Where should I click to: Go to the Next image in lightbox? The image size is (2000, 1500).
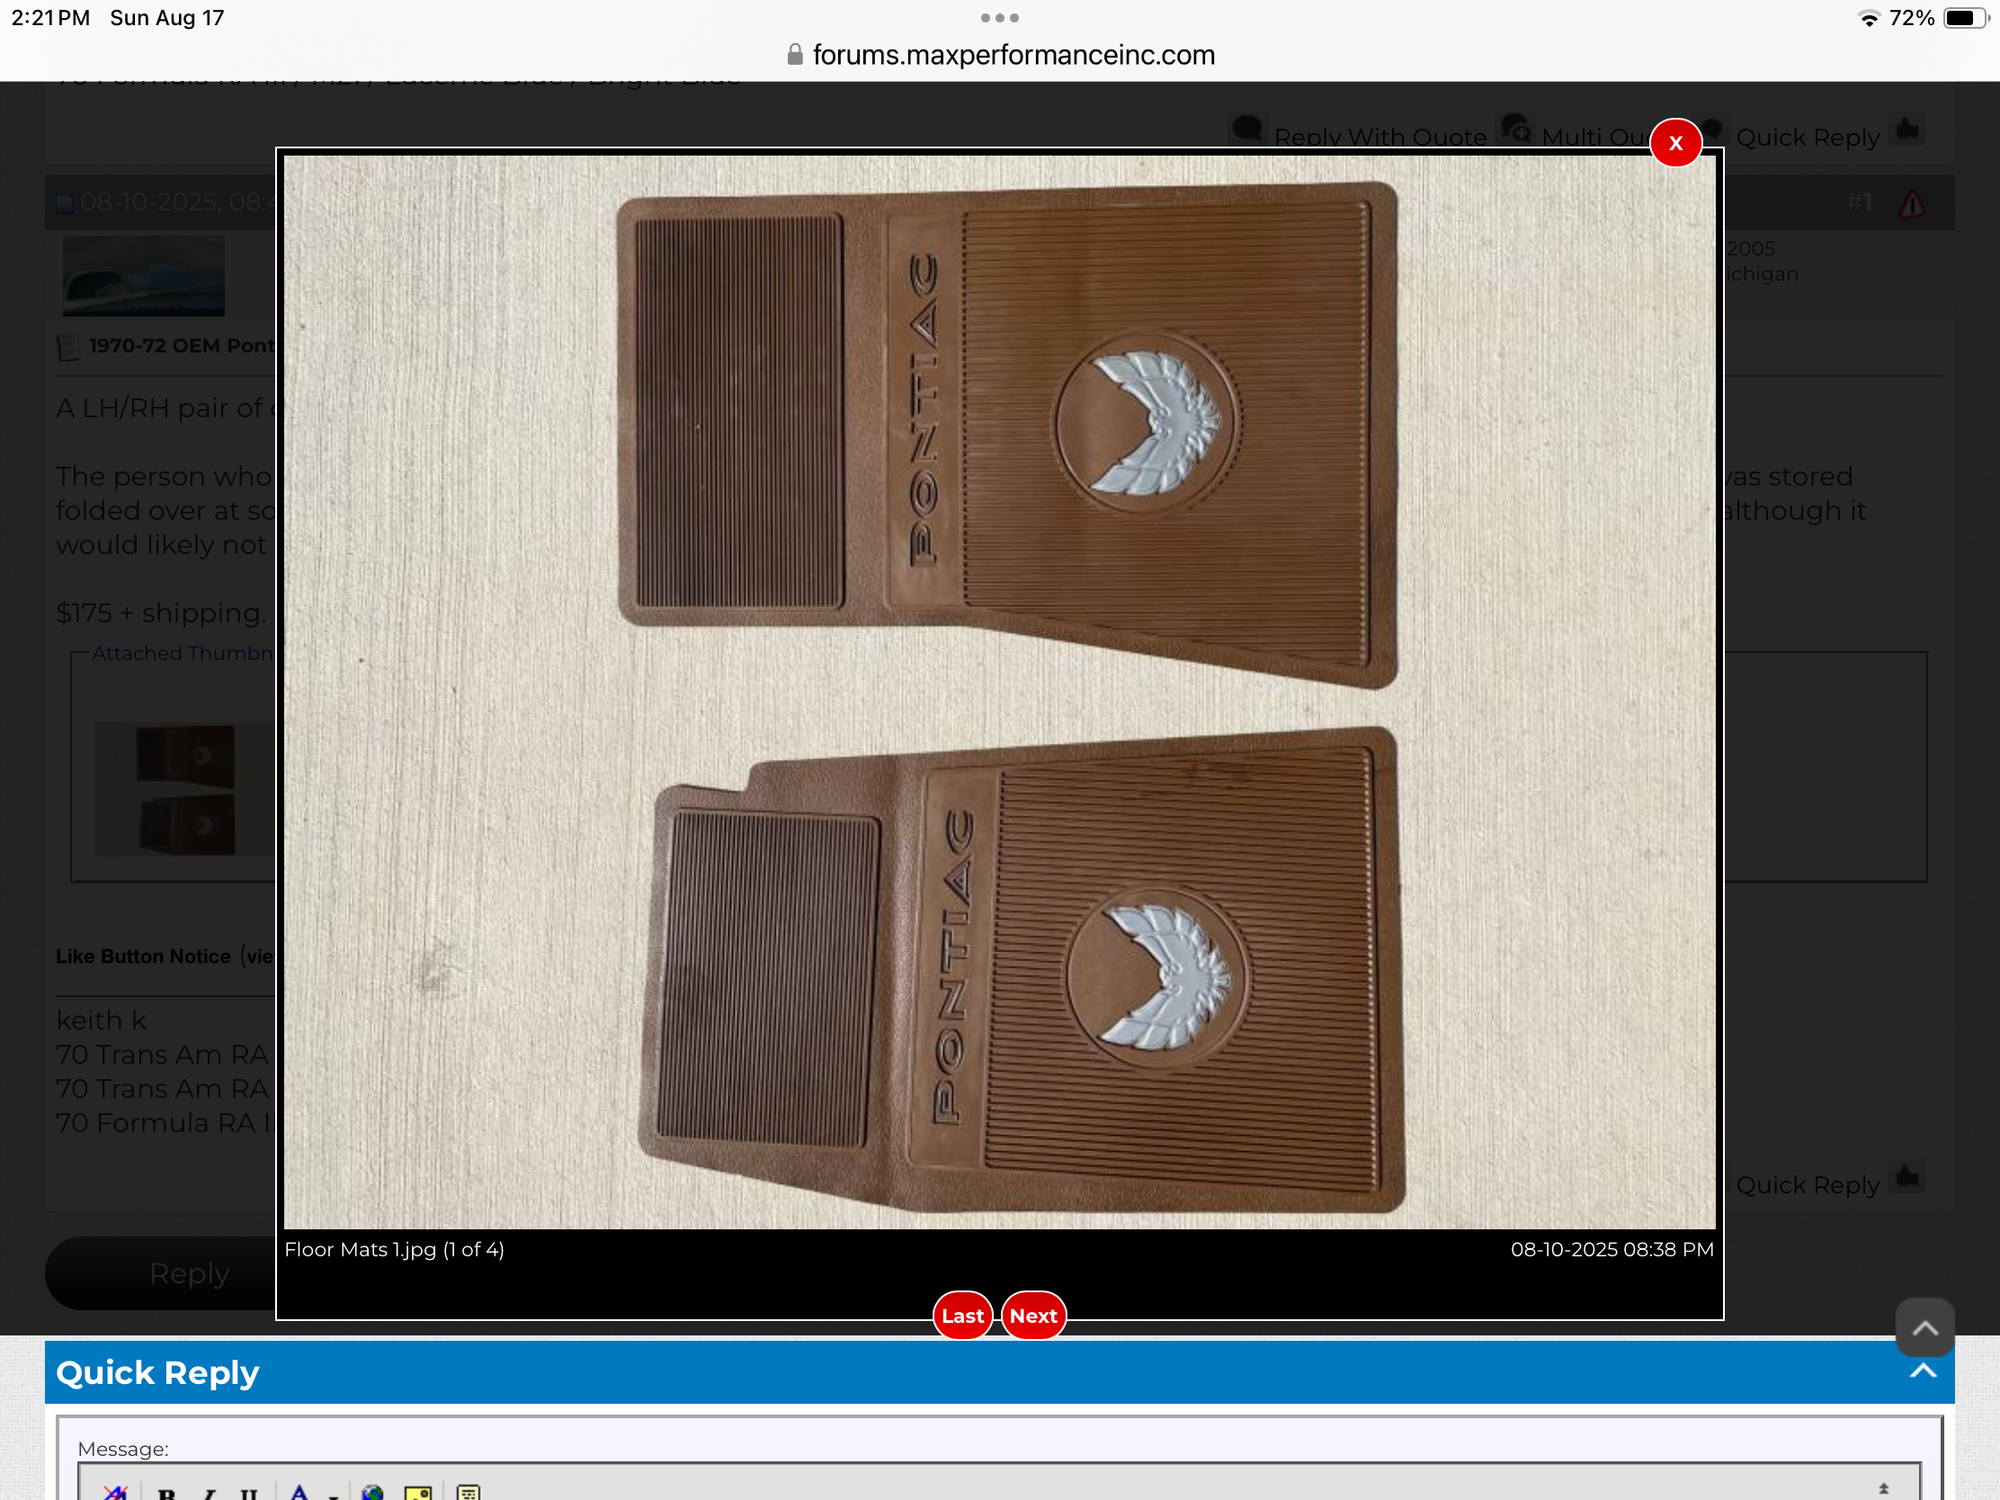tap(1033, 1316)
